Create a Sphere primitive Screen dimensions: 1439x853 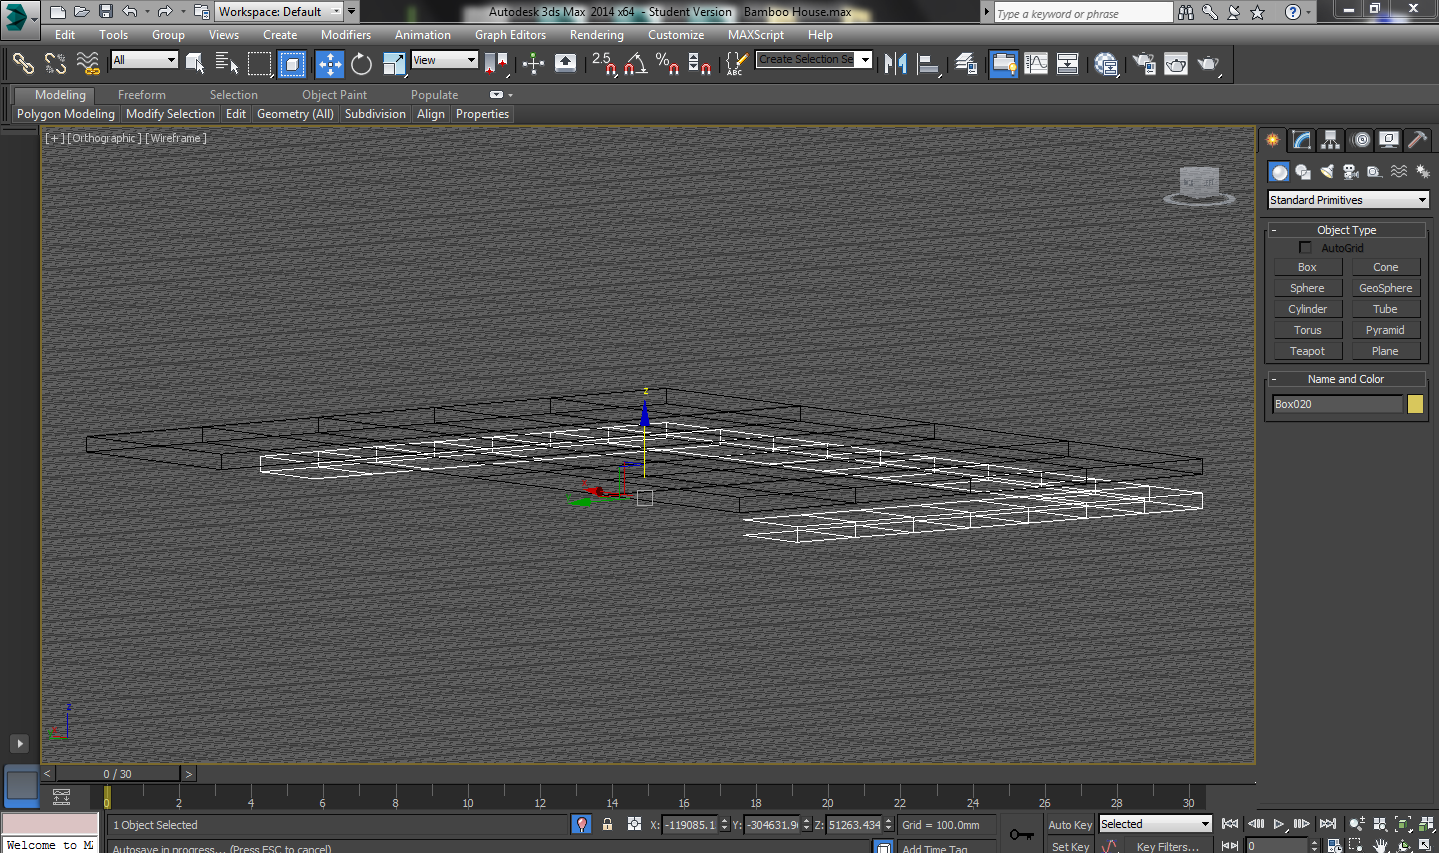pos(1308,288)
